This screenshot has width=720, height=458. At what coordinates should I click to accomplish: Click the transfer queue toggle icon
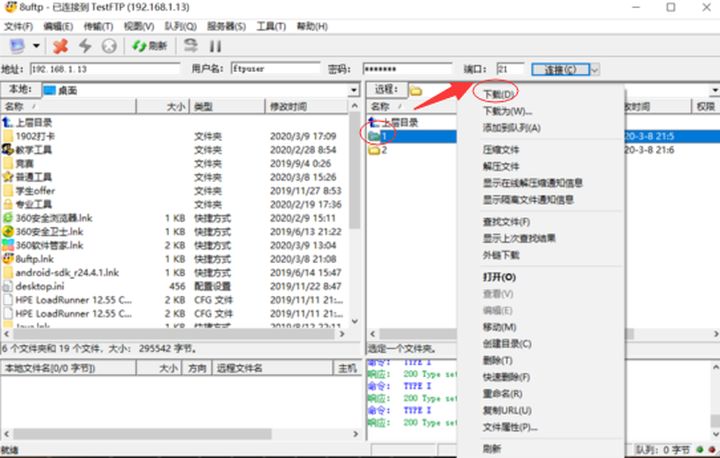[190, 46]
